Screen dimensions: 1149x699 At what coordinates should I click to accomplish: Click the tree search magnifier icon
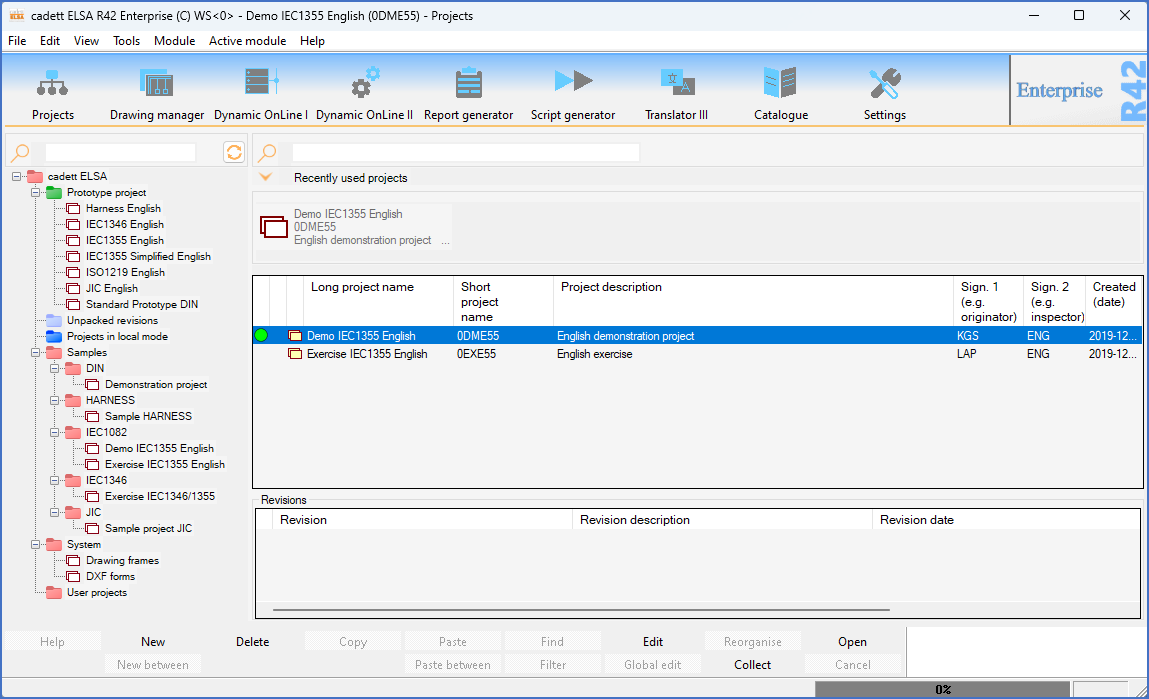pyautogui.click(x=21, y=152)
